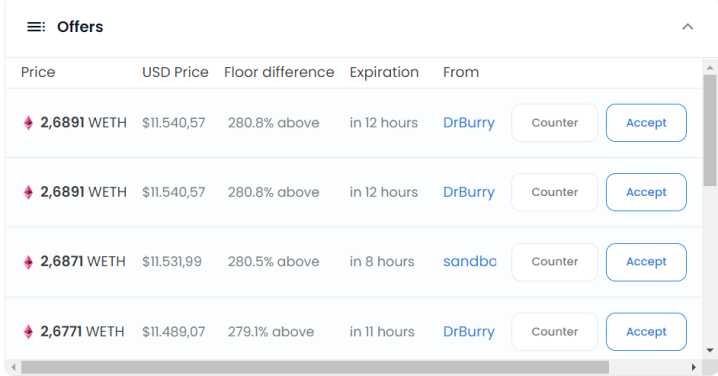Click the Offers section title

(80, 27)
